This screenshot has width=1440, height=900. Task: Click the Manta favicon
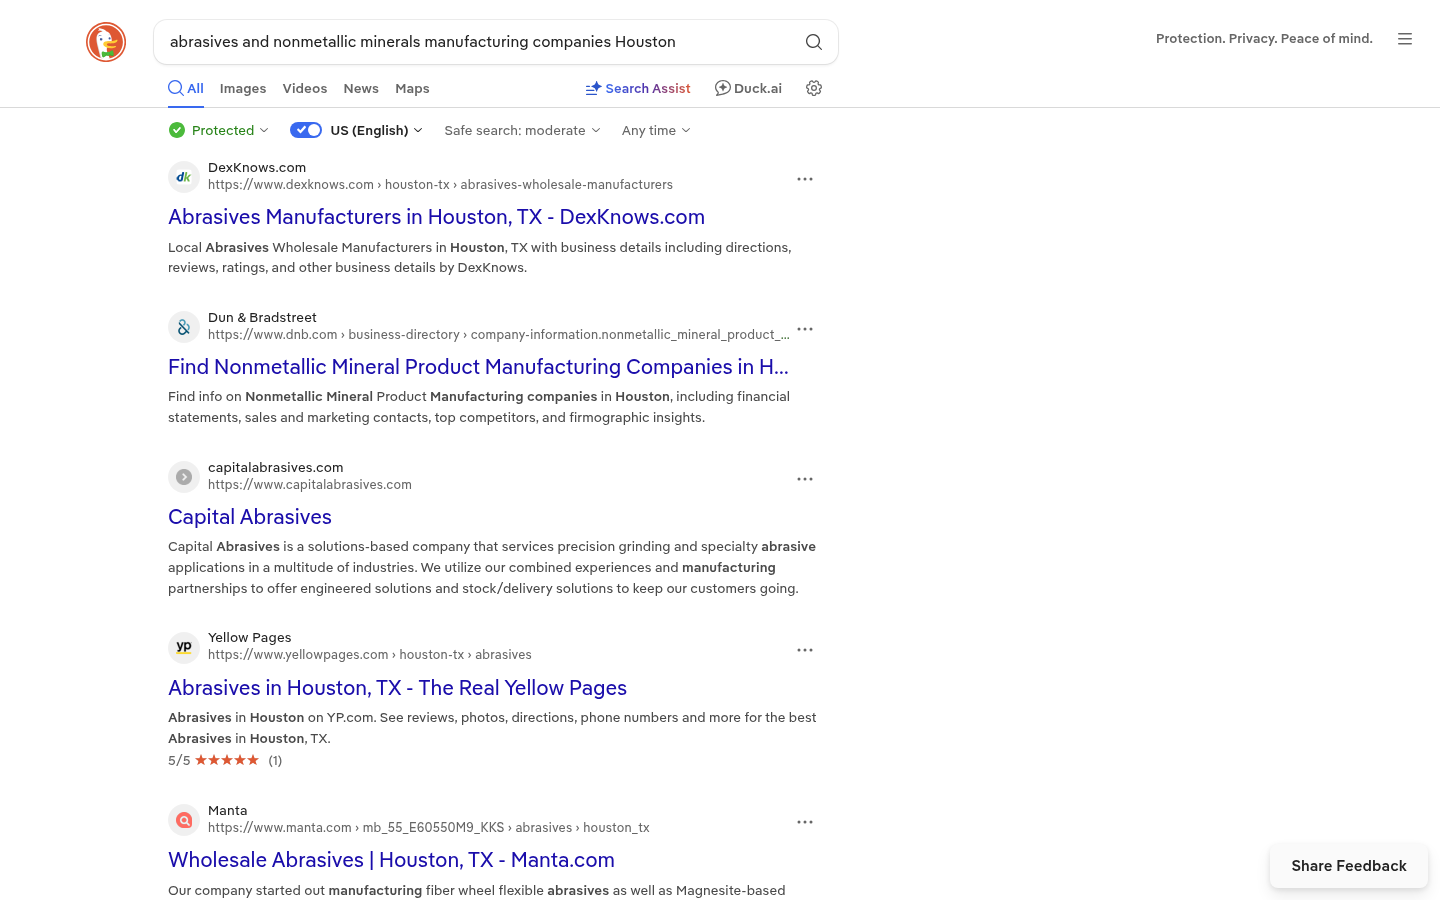[x=184, y=820]
